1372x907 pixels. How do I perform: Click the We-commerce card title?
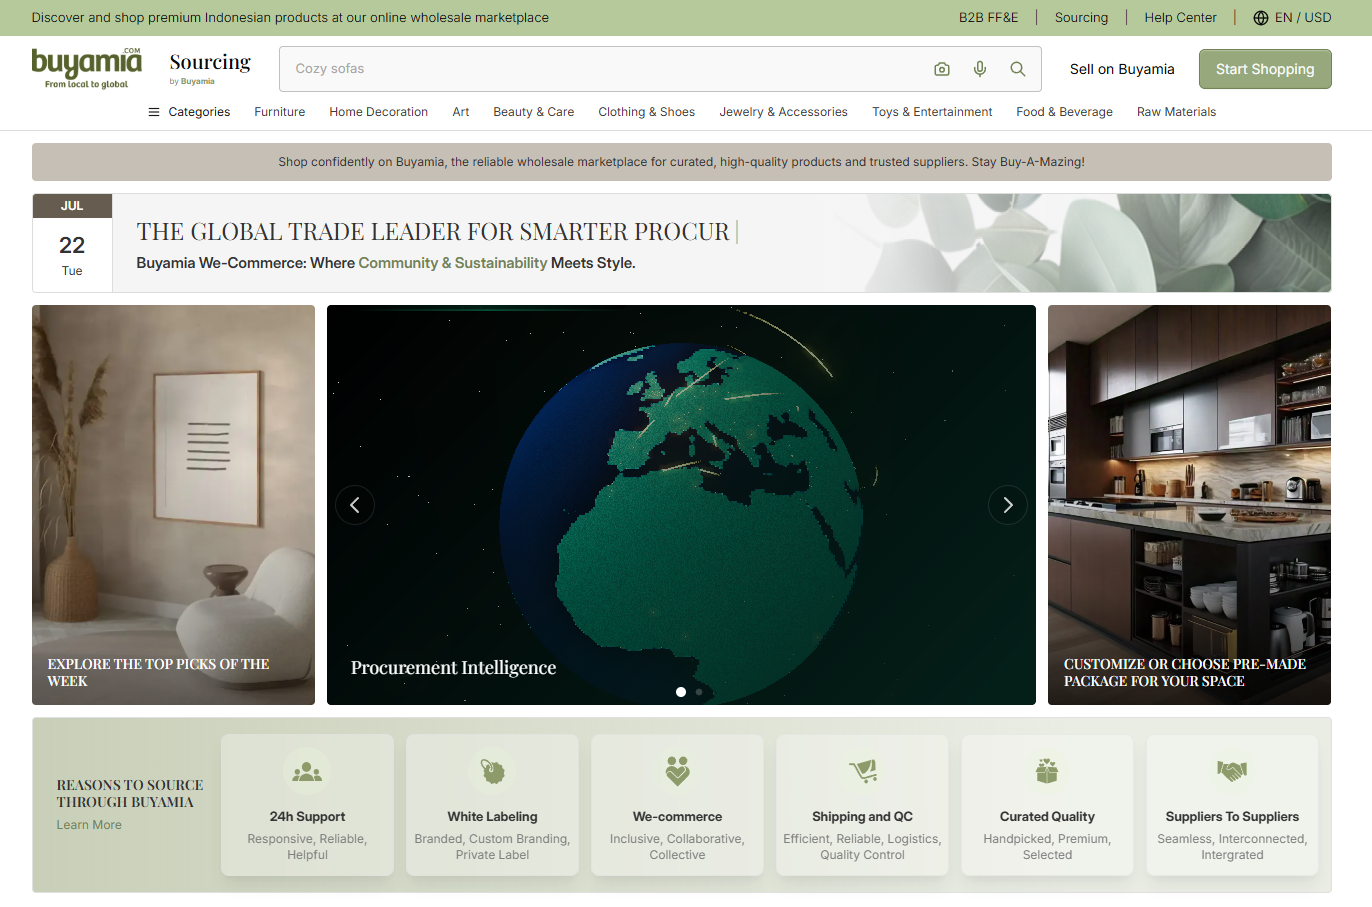(x=677, y=817)
